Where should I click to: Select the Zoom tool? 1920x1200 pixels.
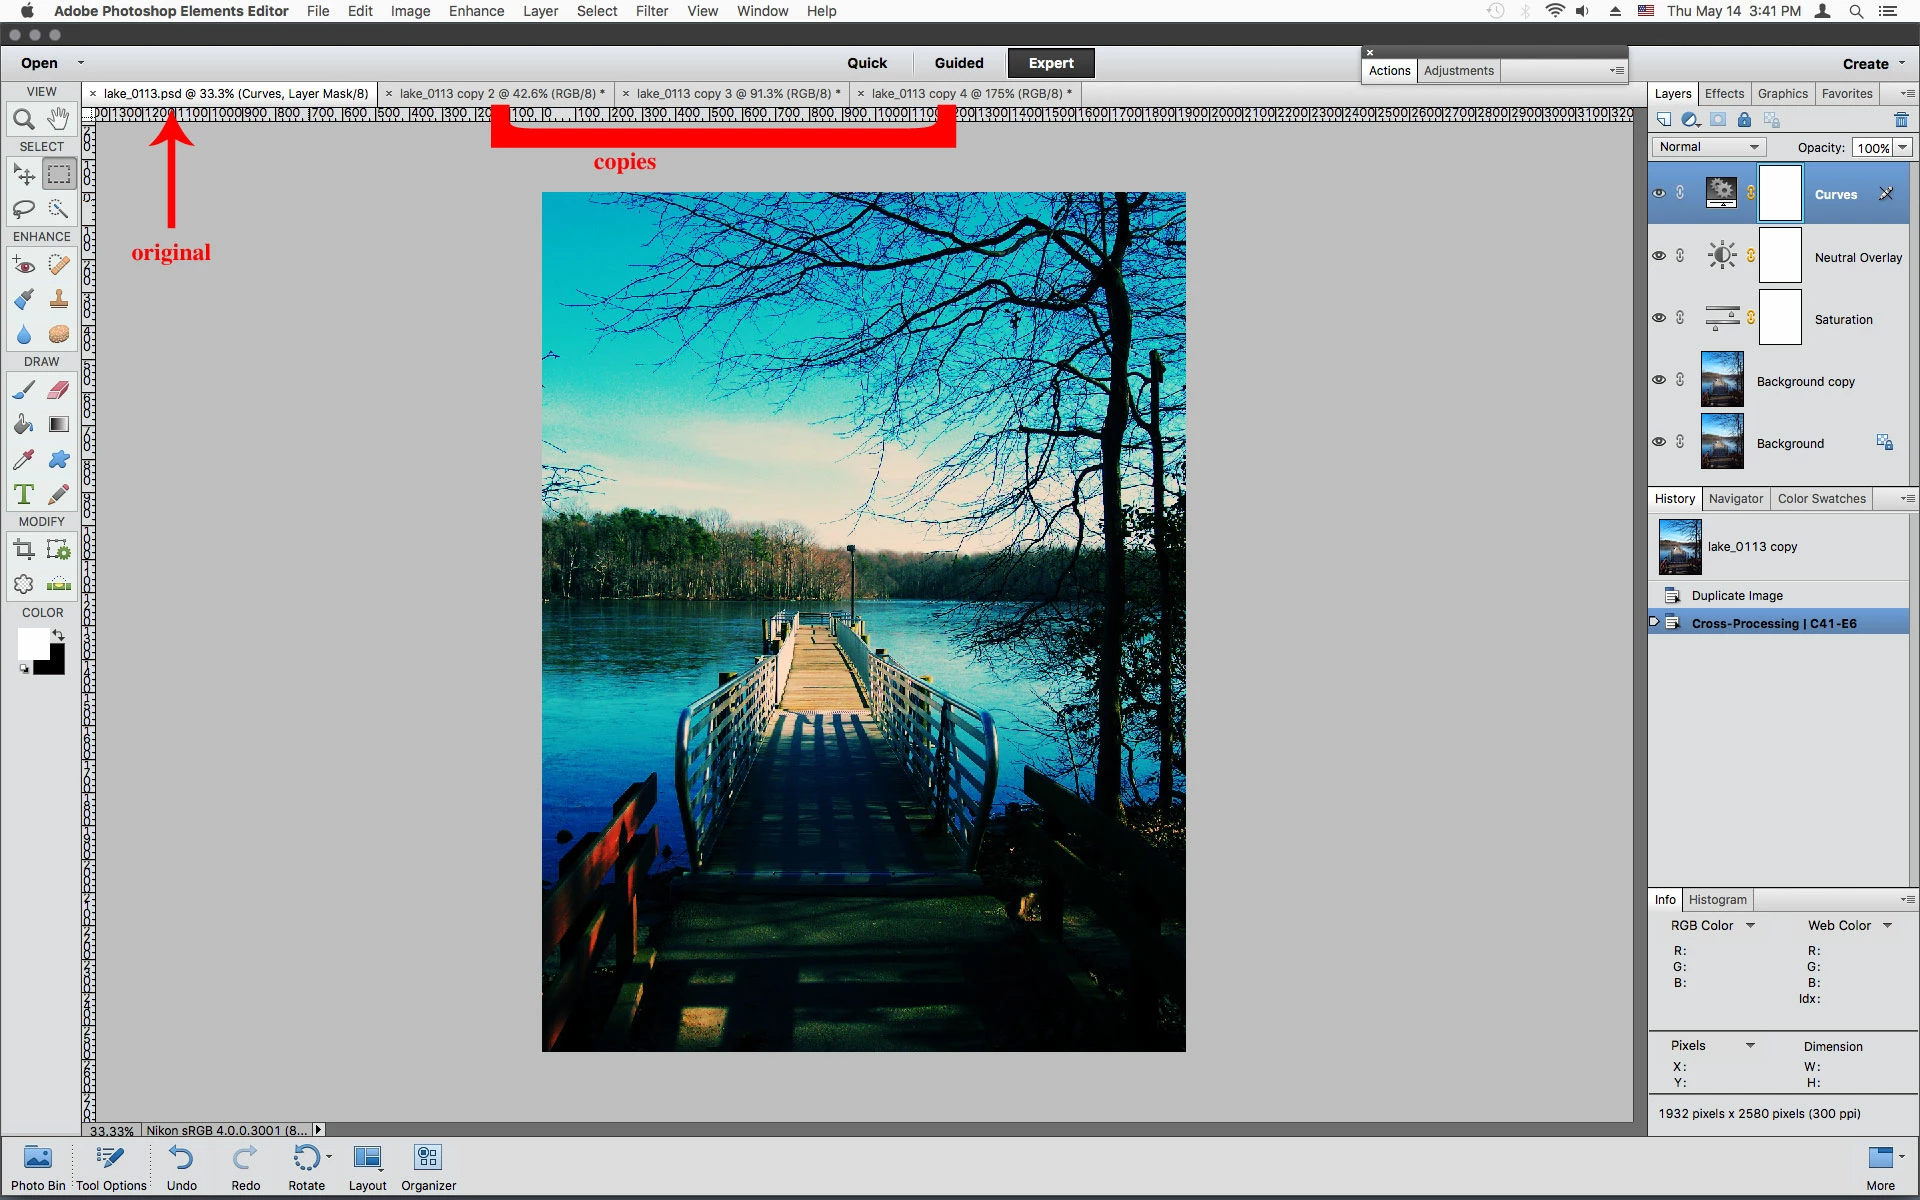click(24, 120)
